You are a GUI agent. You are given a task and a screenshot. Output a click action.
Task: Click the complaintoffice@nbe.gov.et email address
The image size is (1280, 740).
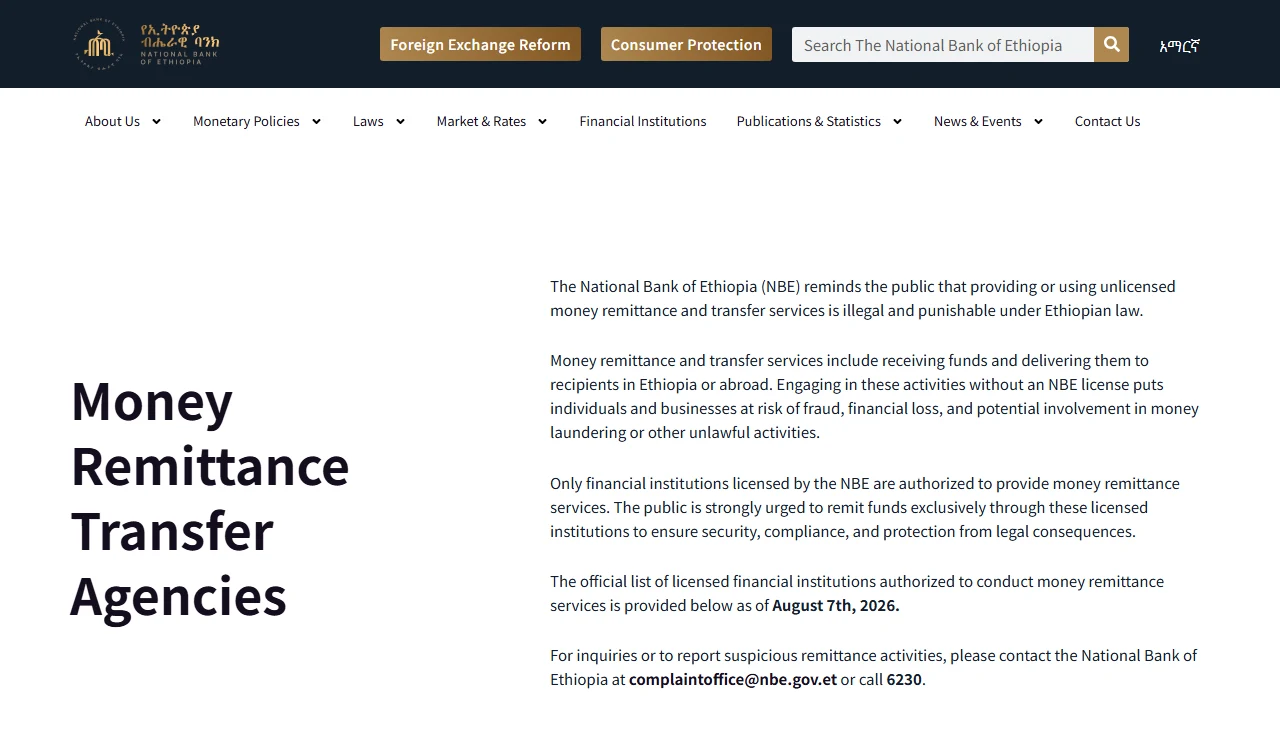click(x=733, y=679)
